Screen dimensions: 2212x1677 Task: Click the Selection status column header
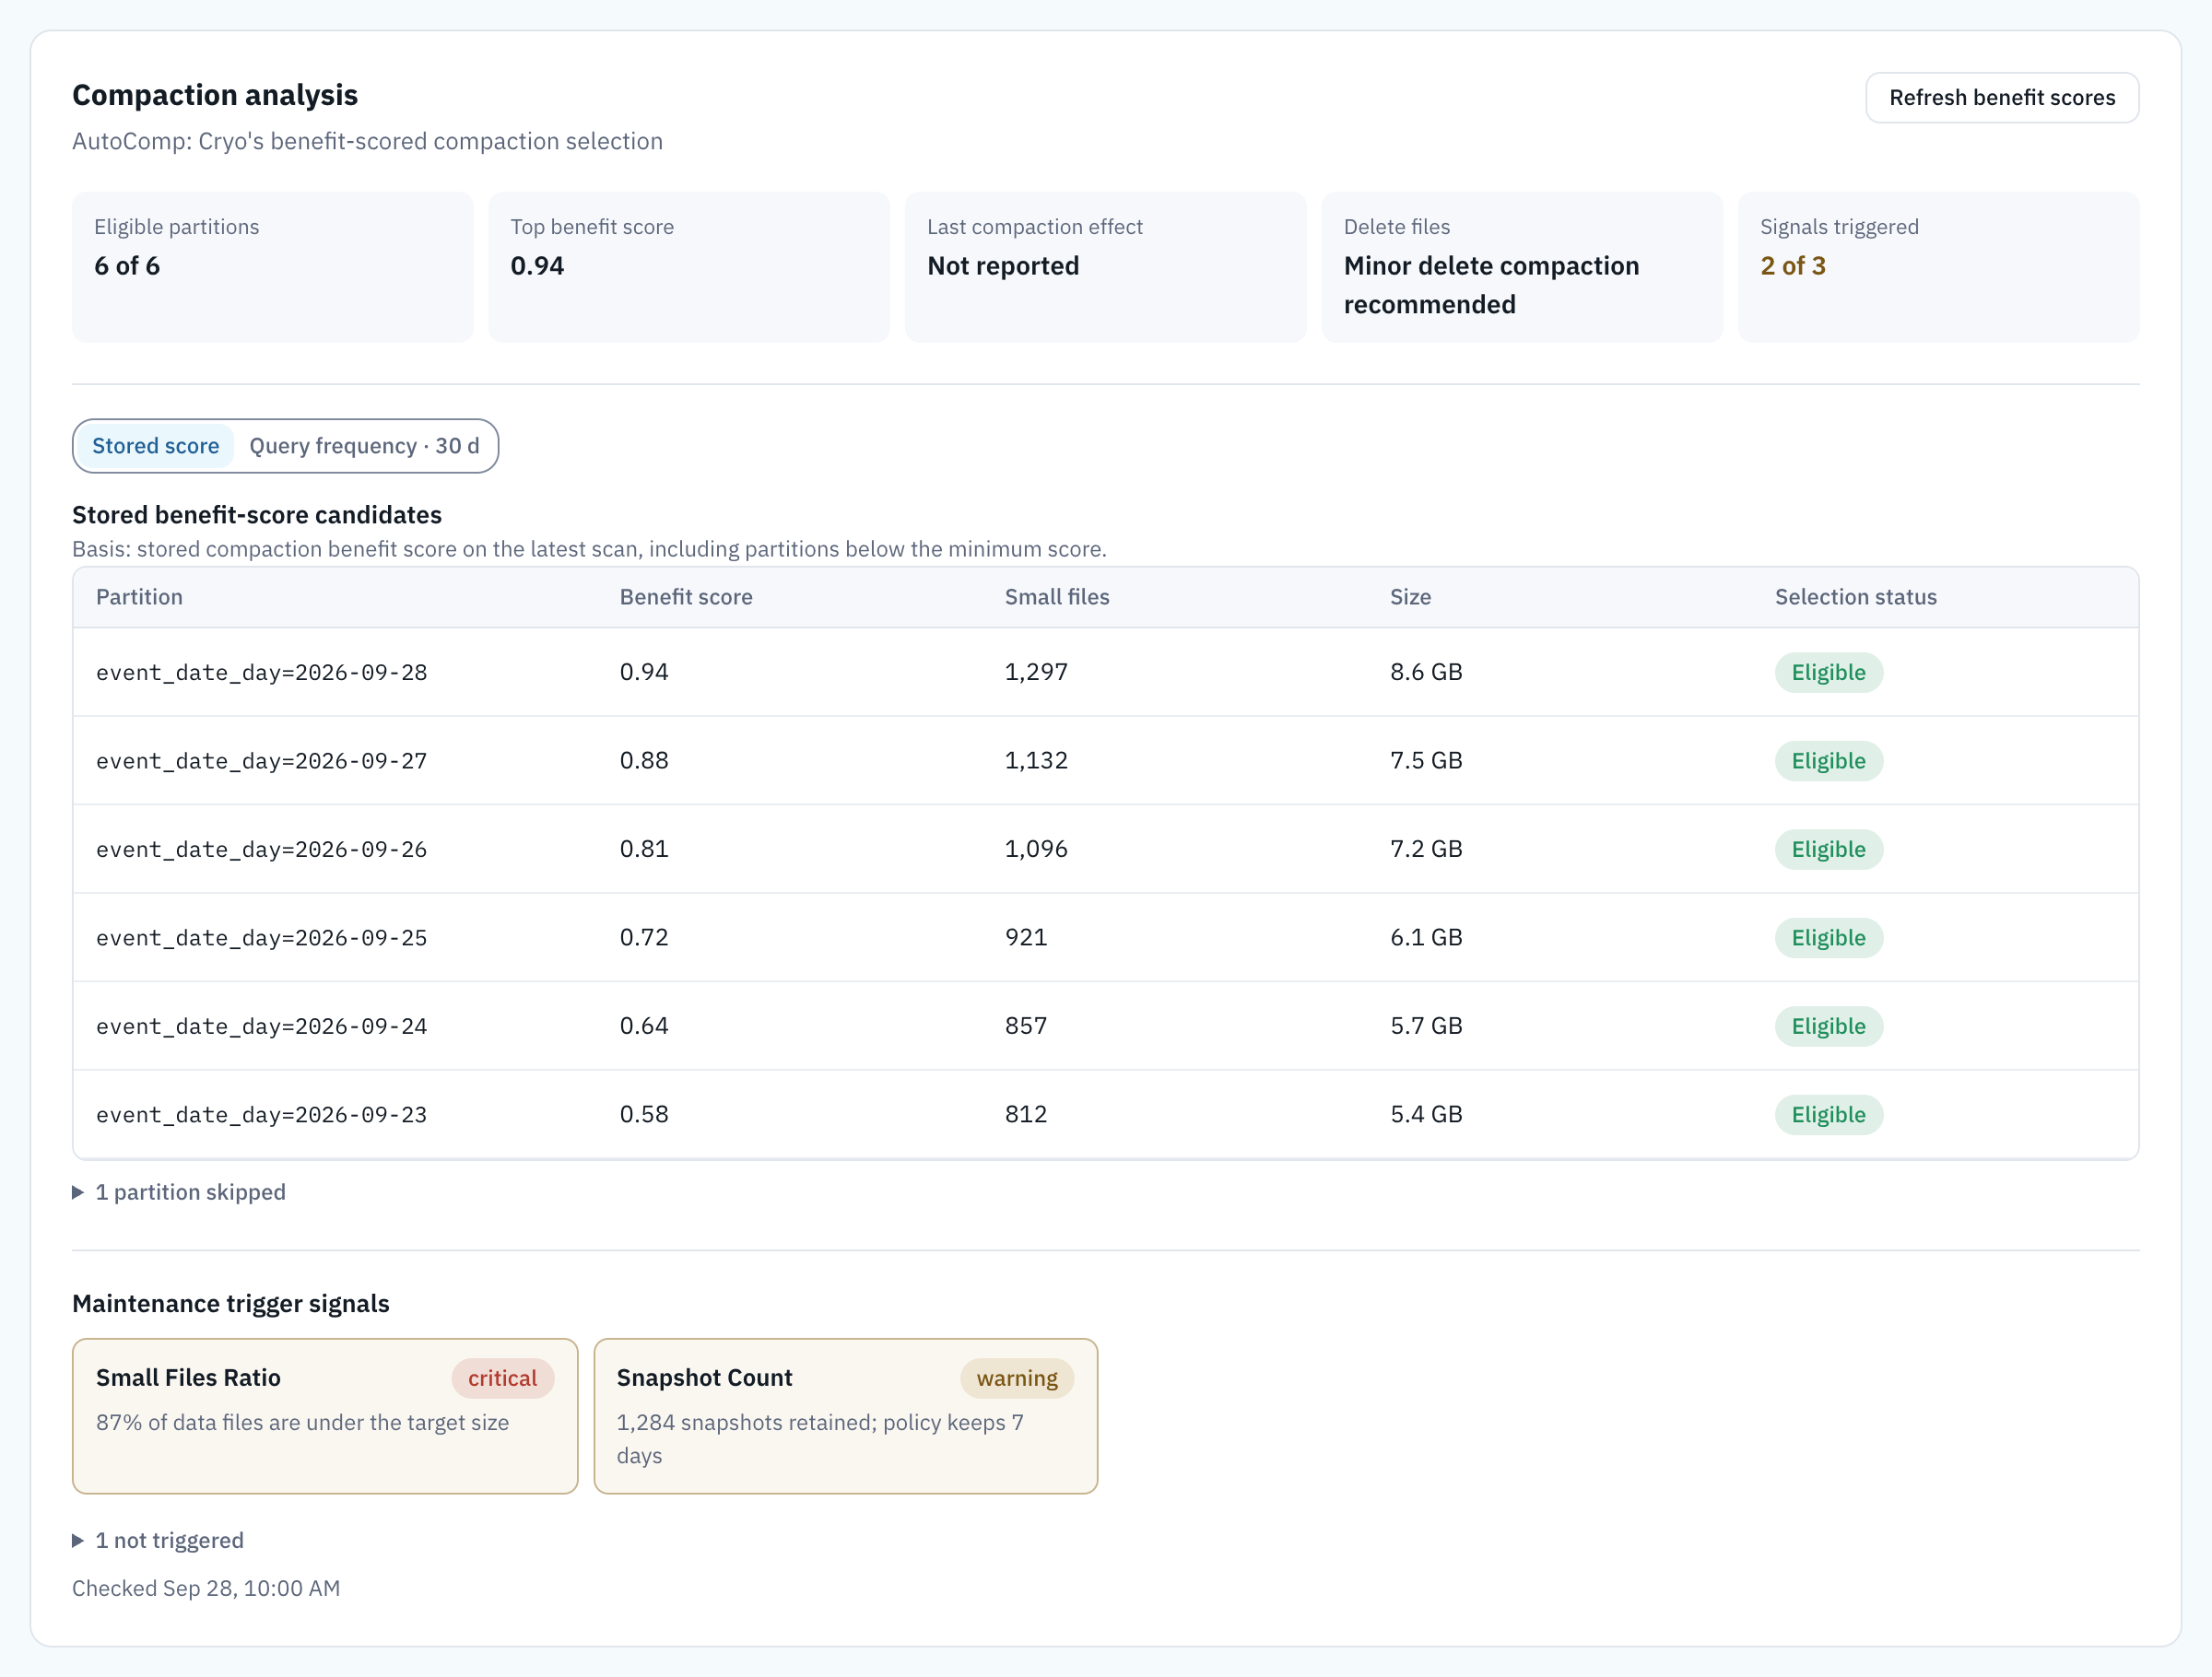[1855, 597]
